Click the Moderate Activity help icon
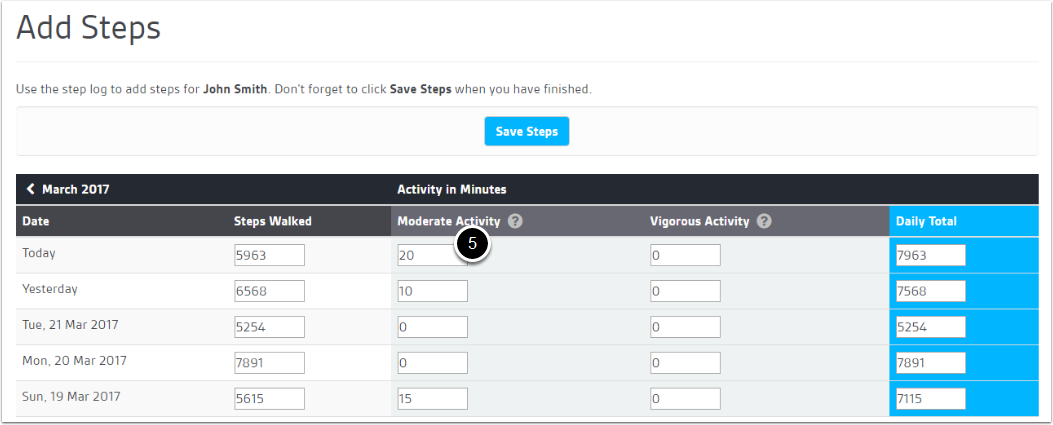The image size is (1053, 425). pos(515,221)
